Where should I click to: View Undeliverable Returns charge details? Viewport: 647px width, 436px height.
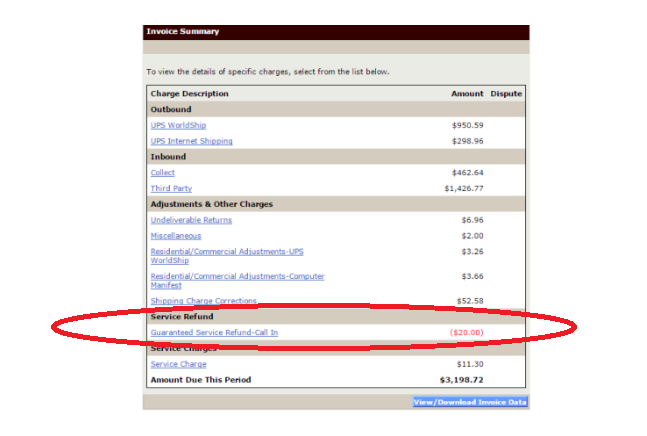(x=191, y=220)
